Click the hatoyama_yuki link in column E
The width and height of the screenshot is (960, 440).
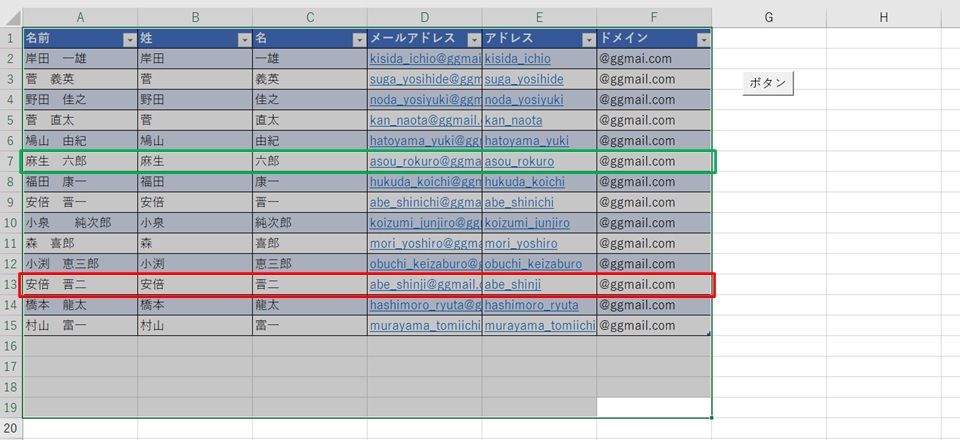[527, 141]
